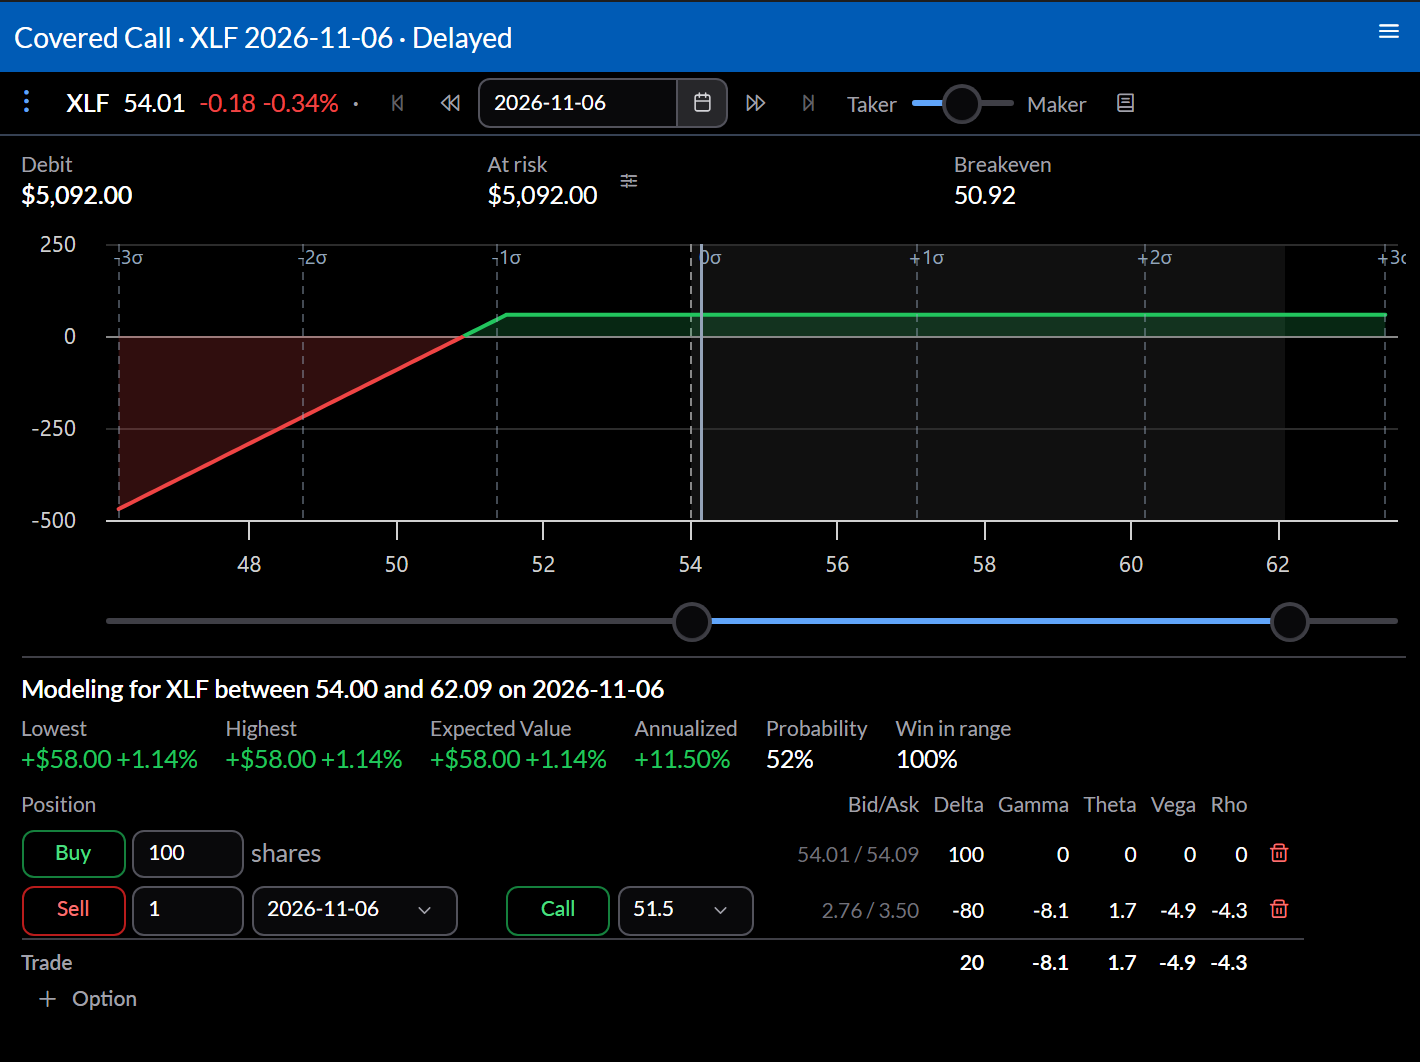
Task: Focus the shares quantity field showing 100
Action: (x=188, y=854)
